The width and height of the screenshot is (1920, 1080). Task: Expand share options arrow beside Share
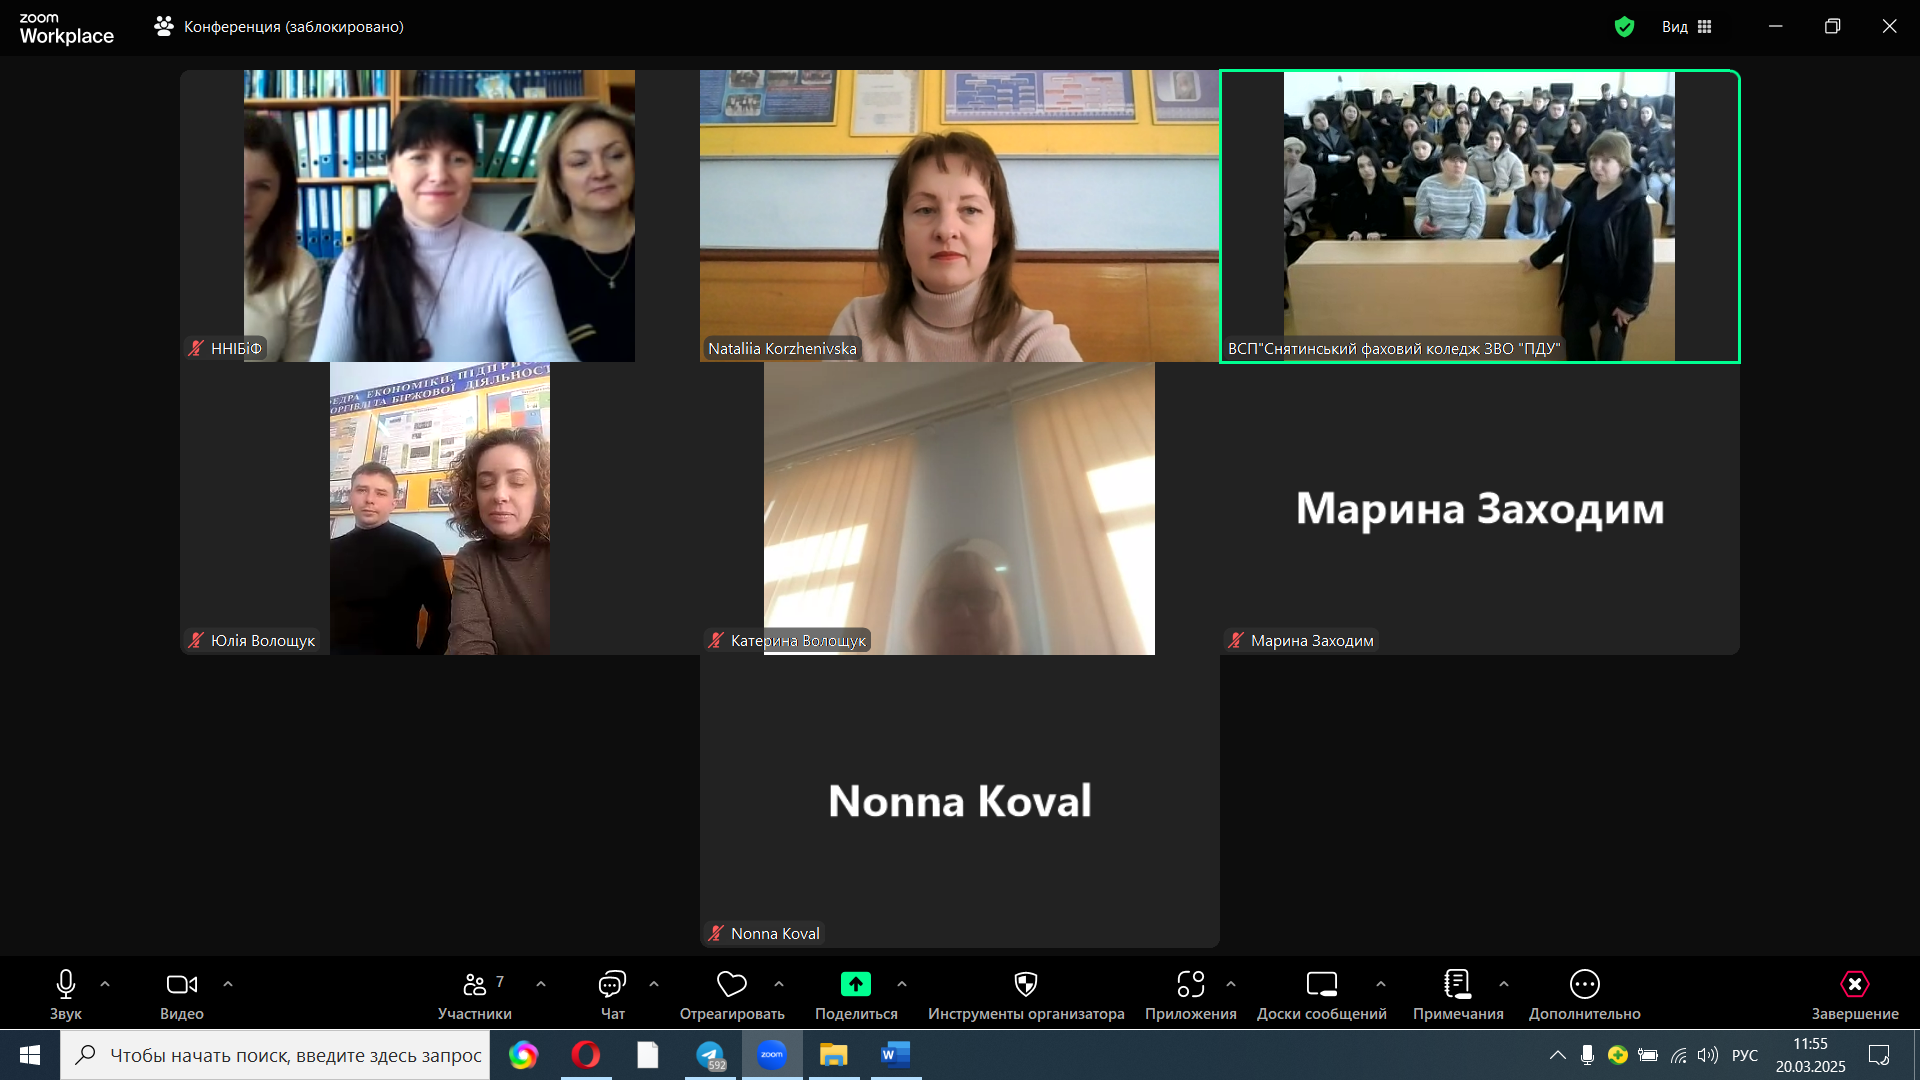(902, 984)
